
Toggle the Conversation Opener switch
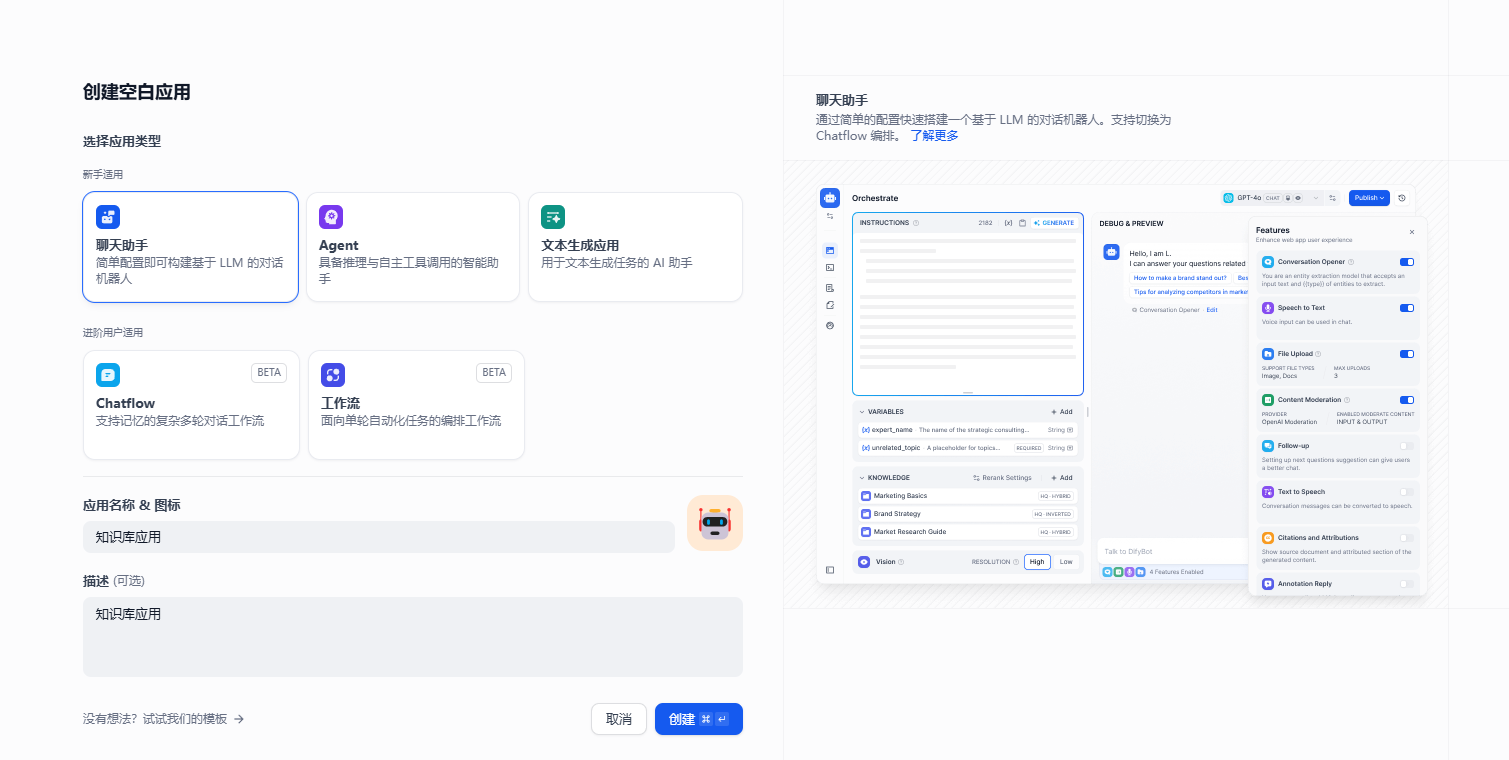[1407, 262]
